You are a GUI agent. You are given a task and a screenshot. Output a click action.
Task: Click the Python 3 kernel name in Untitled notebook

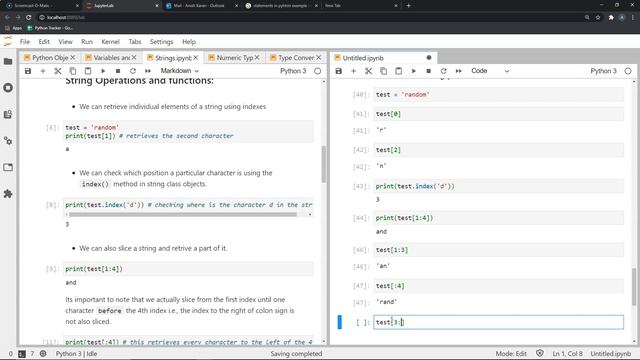point(603,71)
